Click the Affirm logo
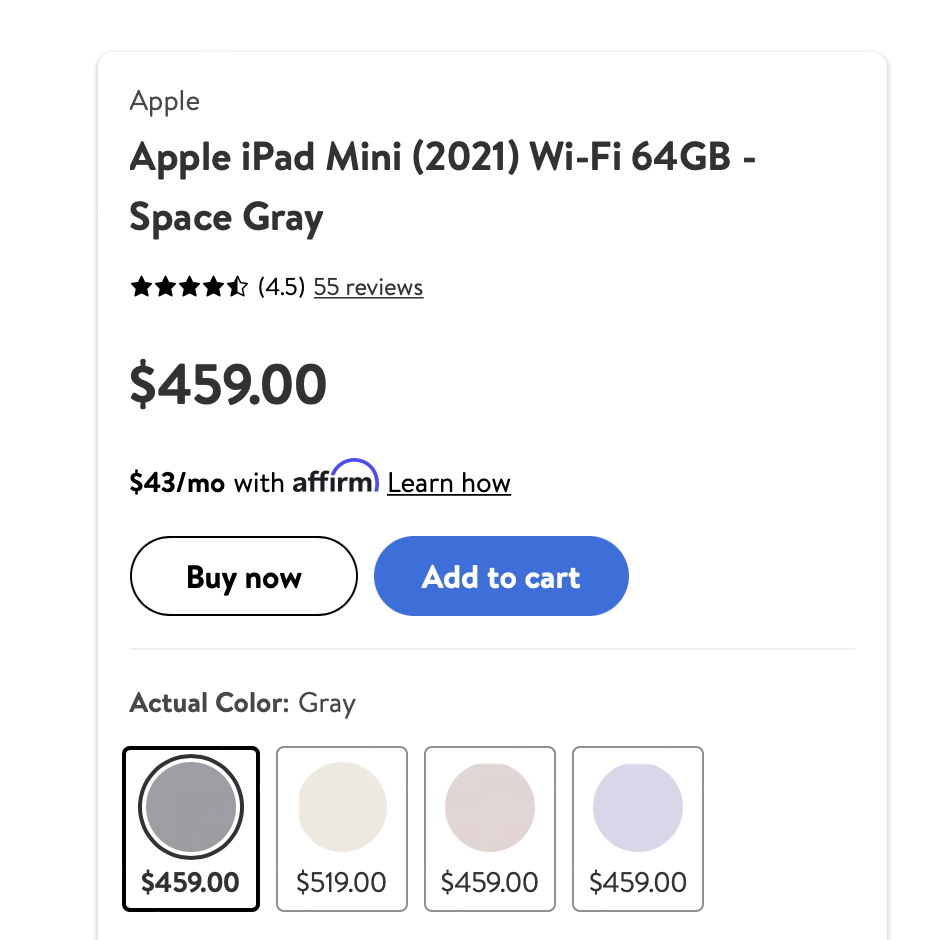948x940 pixels. tap(335, 479)
